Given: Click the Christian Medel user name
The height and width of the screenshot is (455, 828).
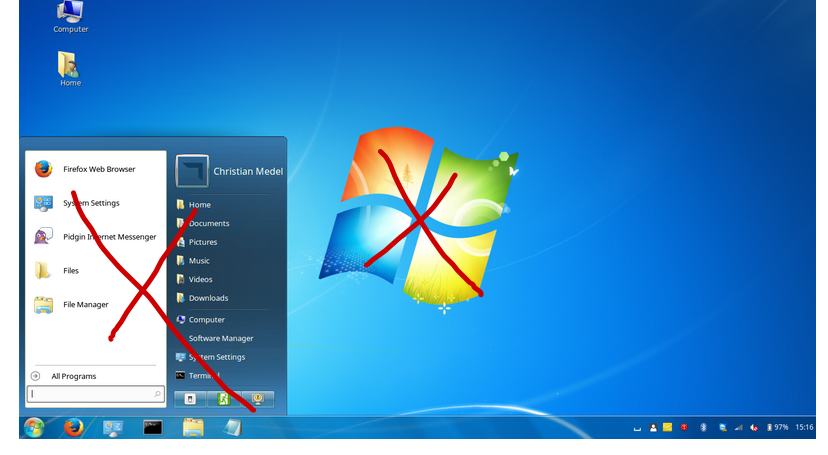Looking at the screenshot, I should click(x=248, y=171).
